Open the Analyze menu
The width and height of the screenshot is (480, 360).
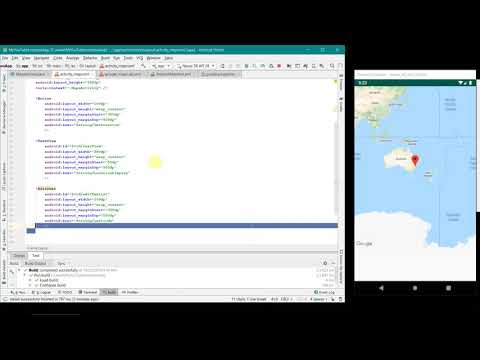pos(73,58)
